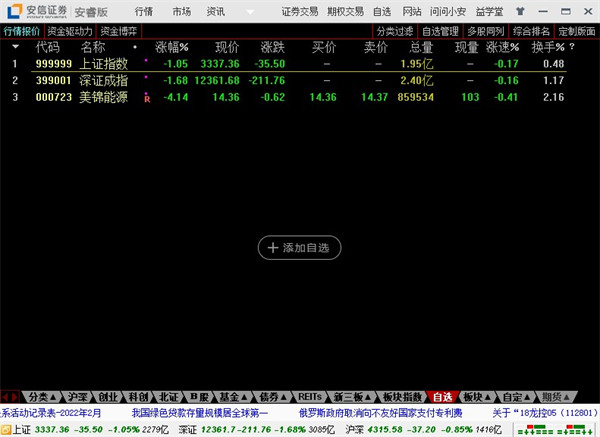Click the status bar icon beside 上证
Image resolution: width=600 pixels, height=437 pixels.
pyautogui.click(x=7, y=430)
